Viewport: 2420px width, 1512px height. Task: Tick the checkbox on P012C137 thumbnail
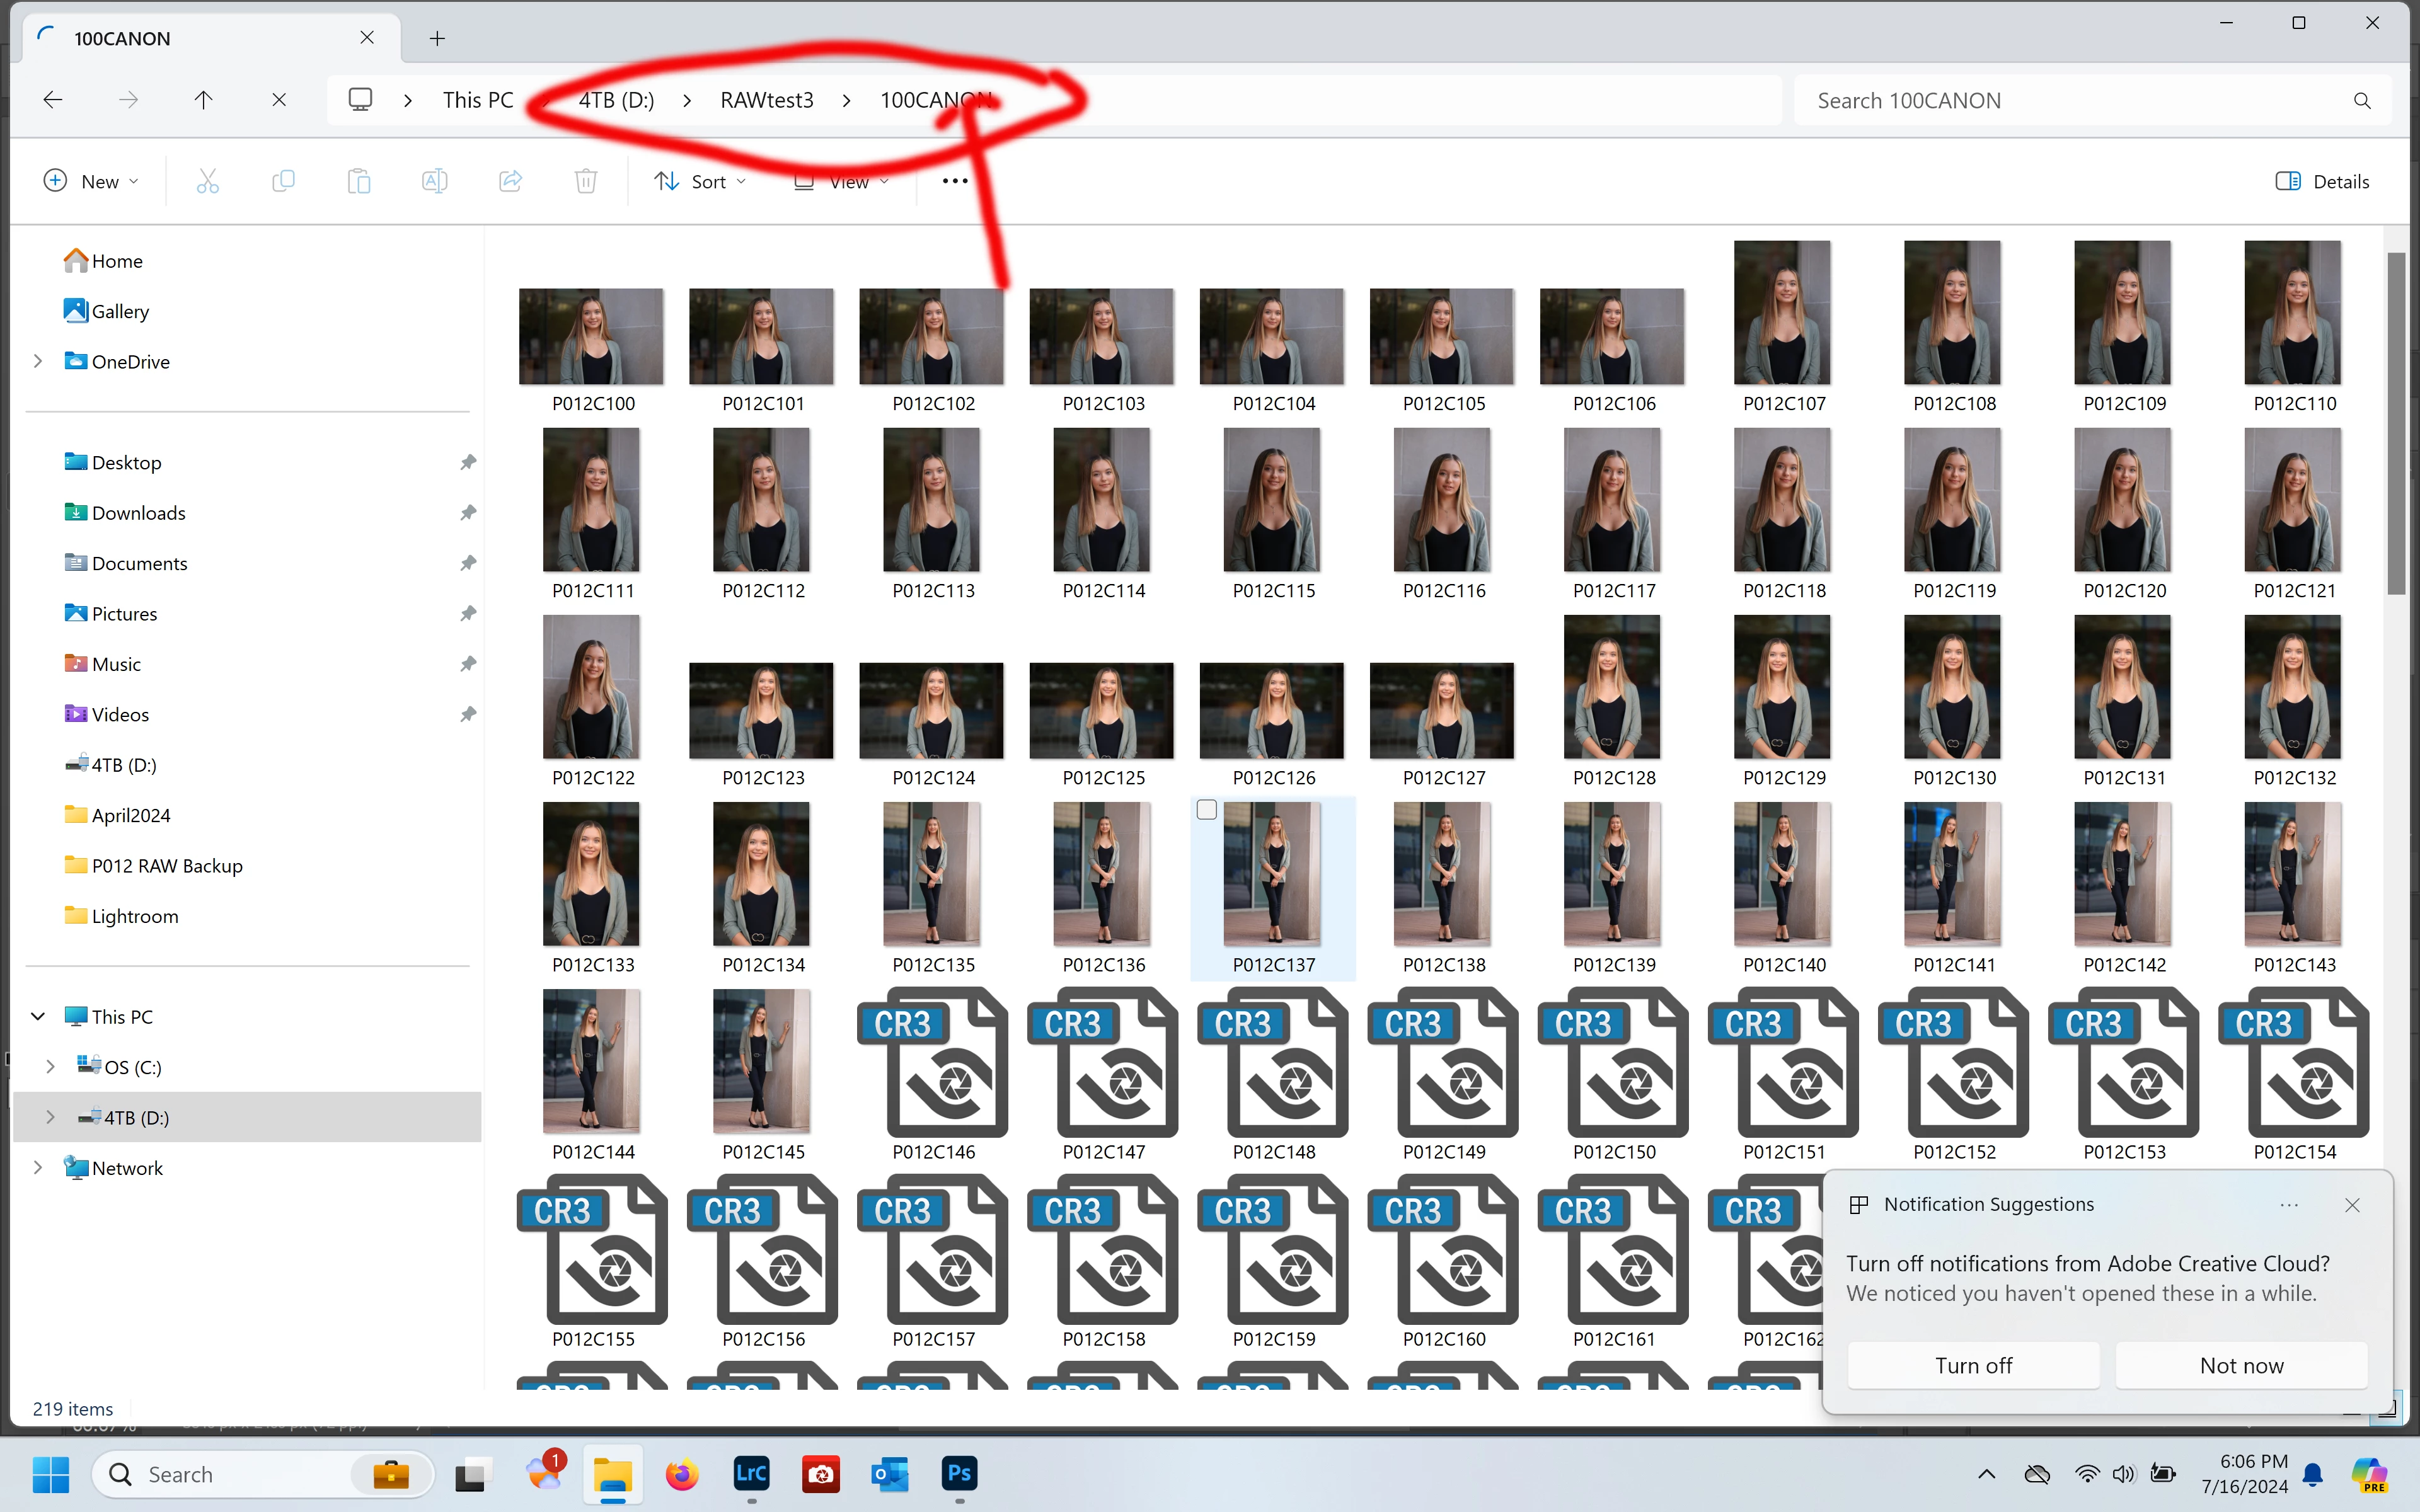(x=1207, y=810)
